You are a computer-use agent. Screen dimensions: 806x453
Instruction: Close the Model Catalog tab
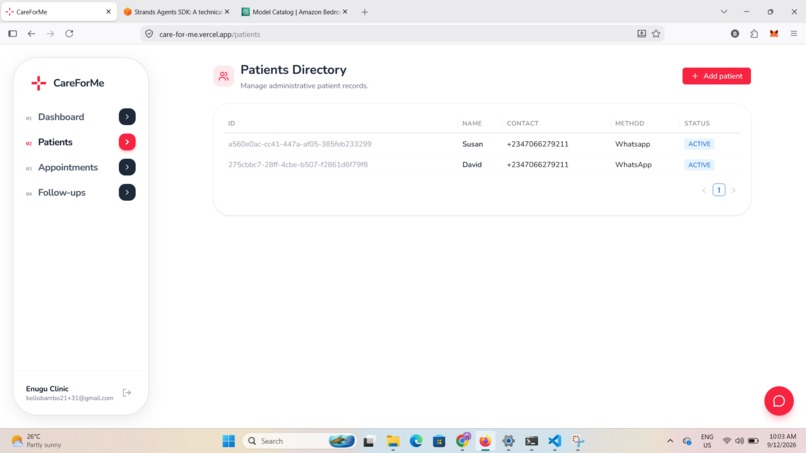click(x=345, y=12)
